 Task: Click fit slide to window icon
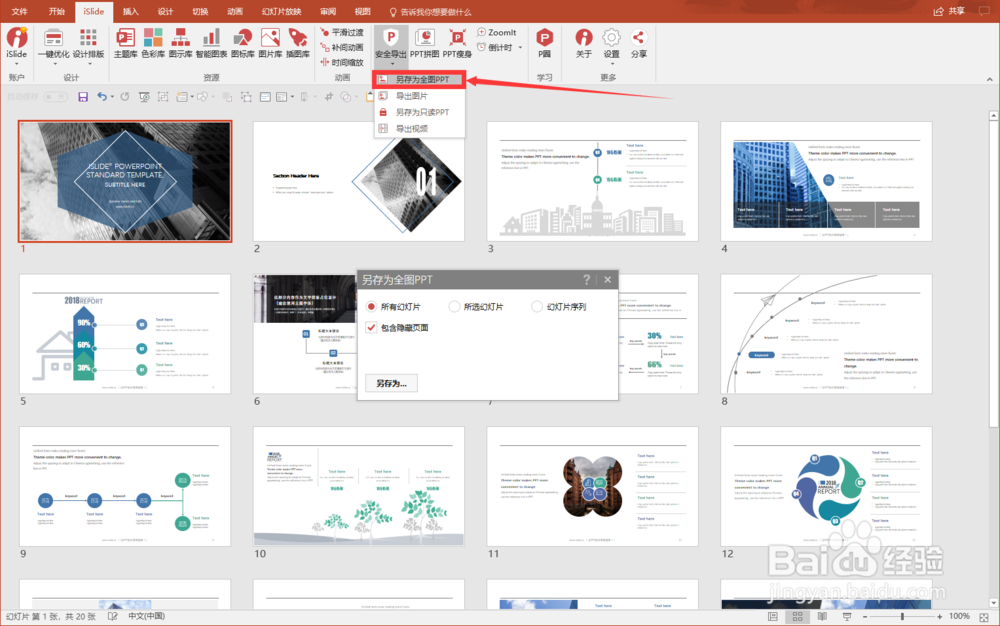click(x=984, y=617)
